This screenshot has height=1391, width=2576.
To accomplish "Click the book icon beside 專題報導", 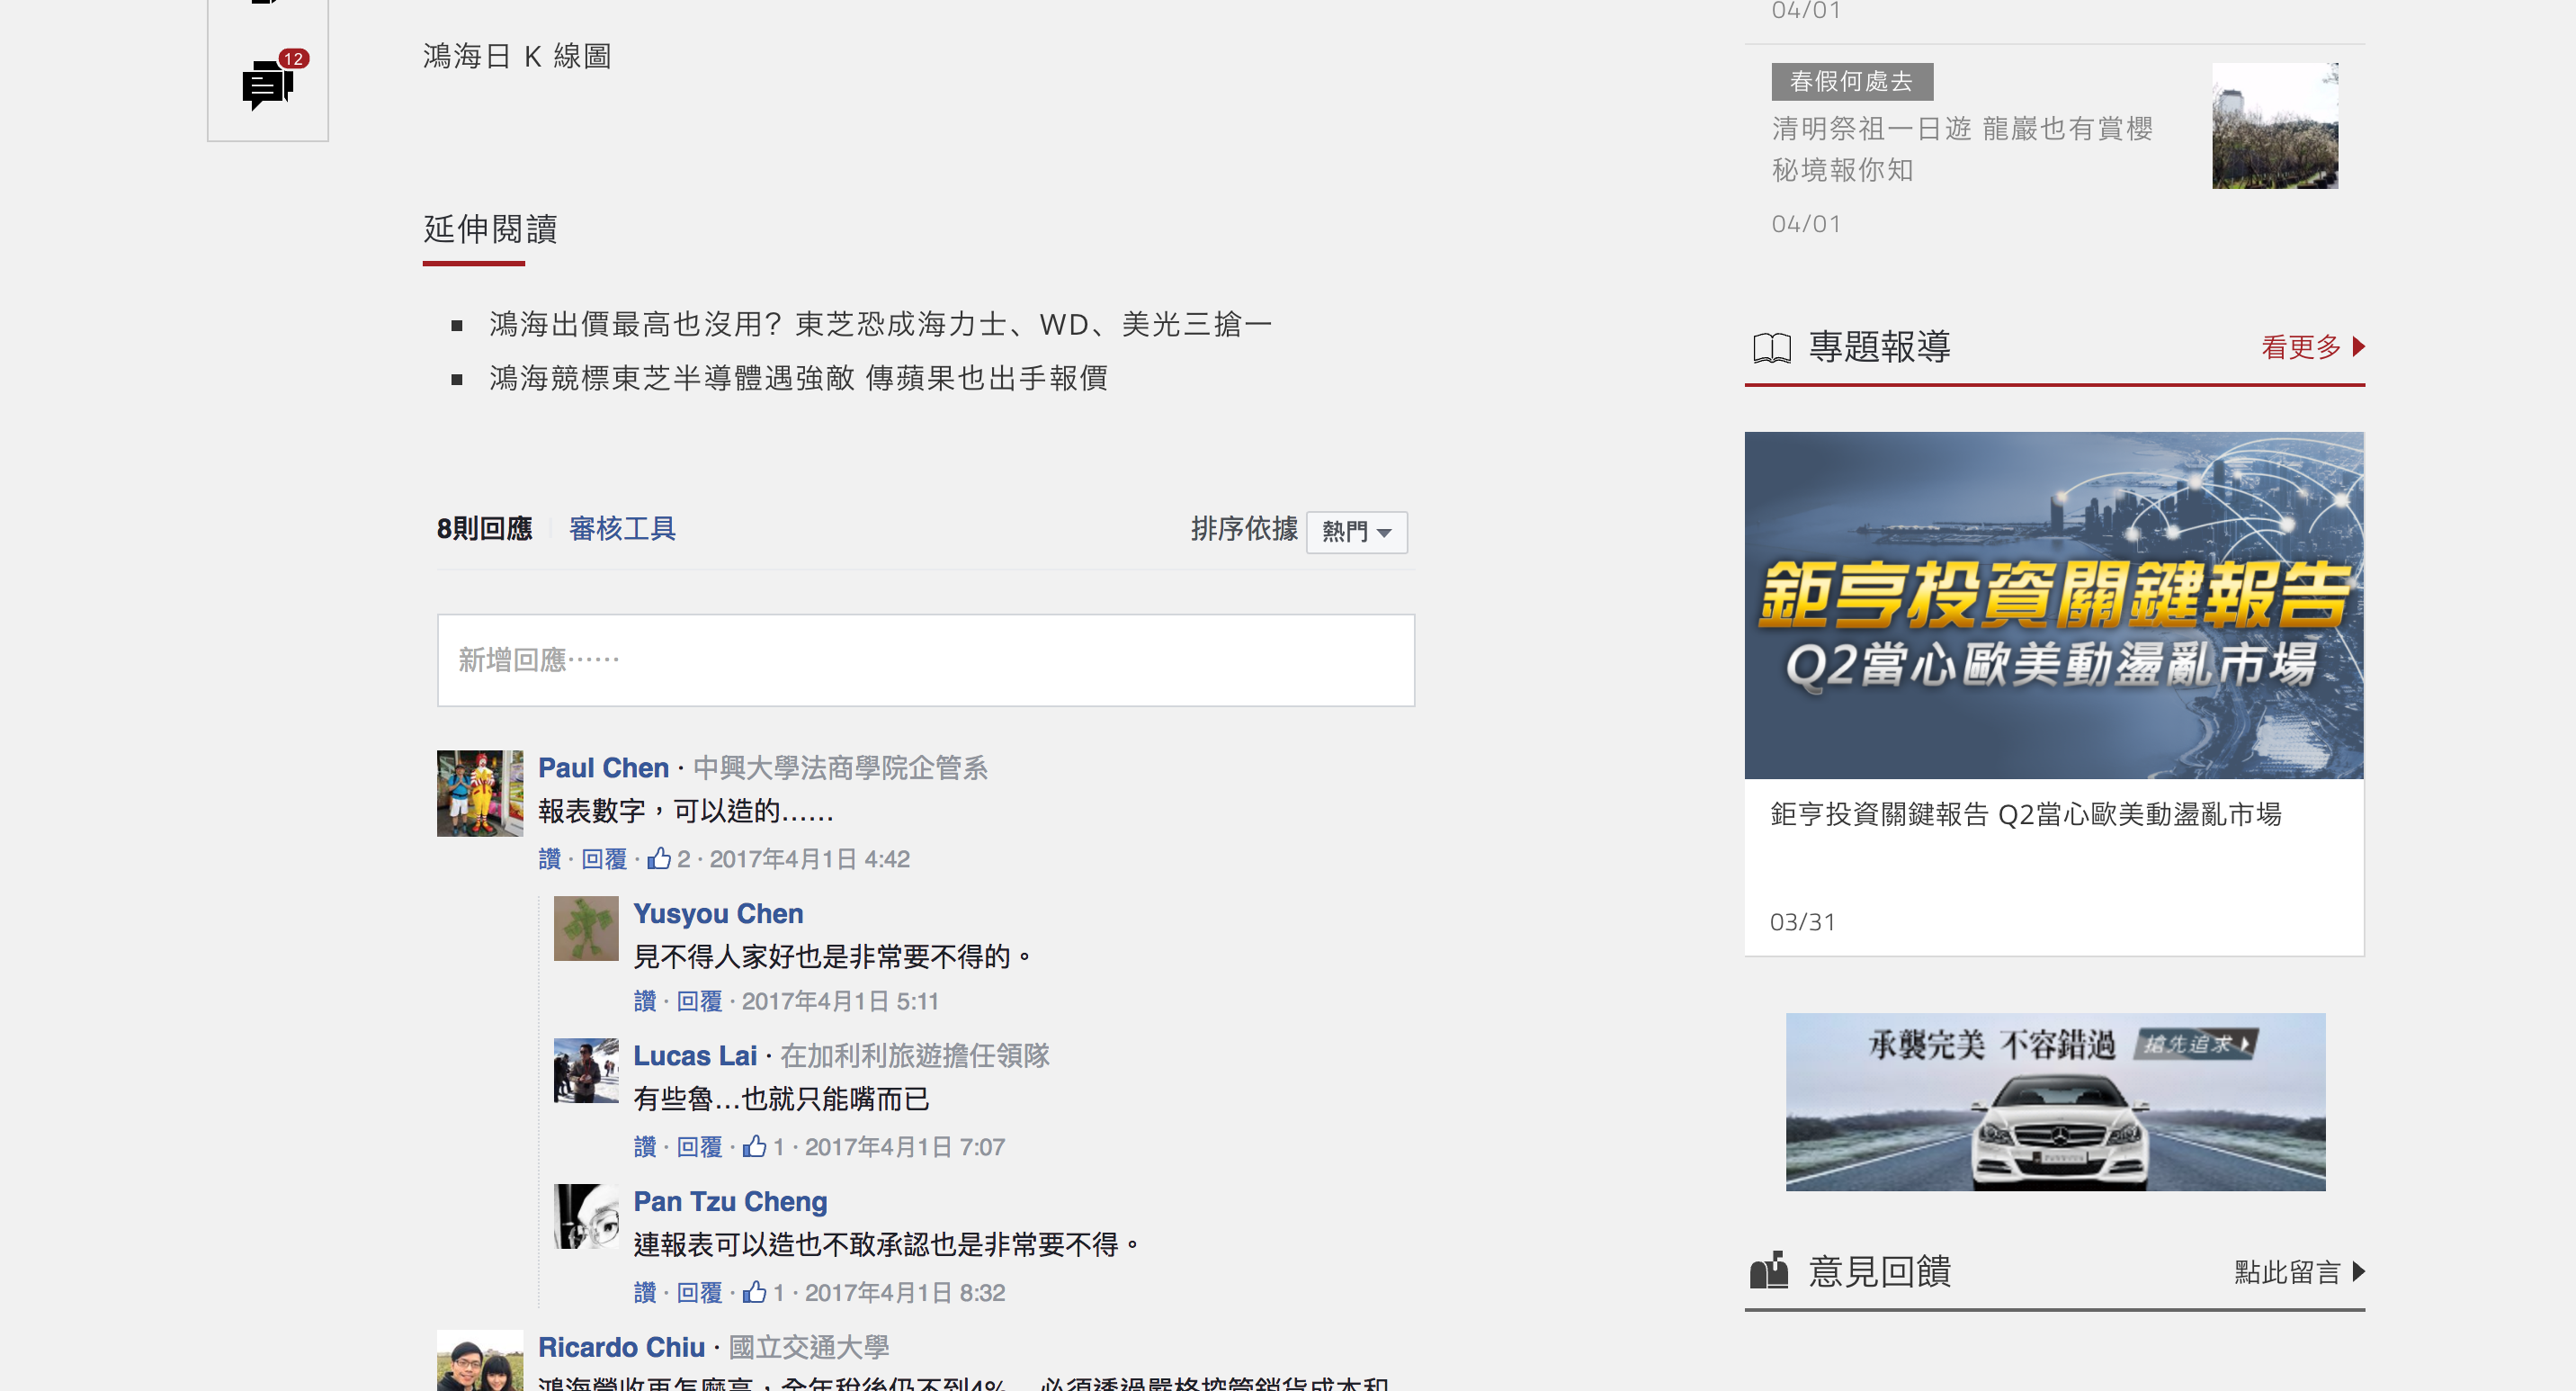I will click(1771, 348).
